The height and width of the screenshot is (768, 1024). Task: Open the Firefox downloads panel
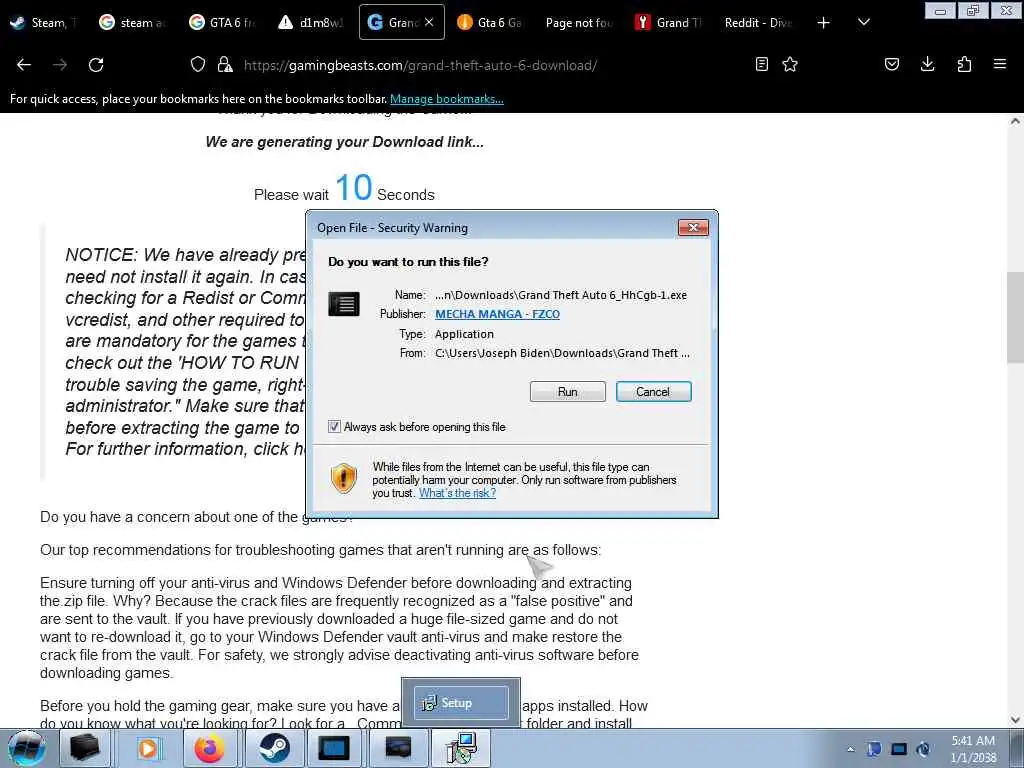(x=927, y=64)
